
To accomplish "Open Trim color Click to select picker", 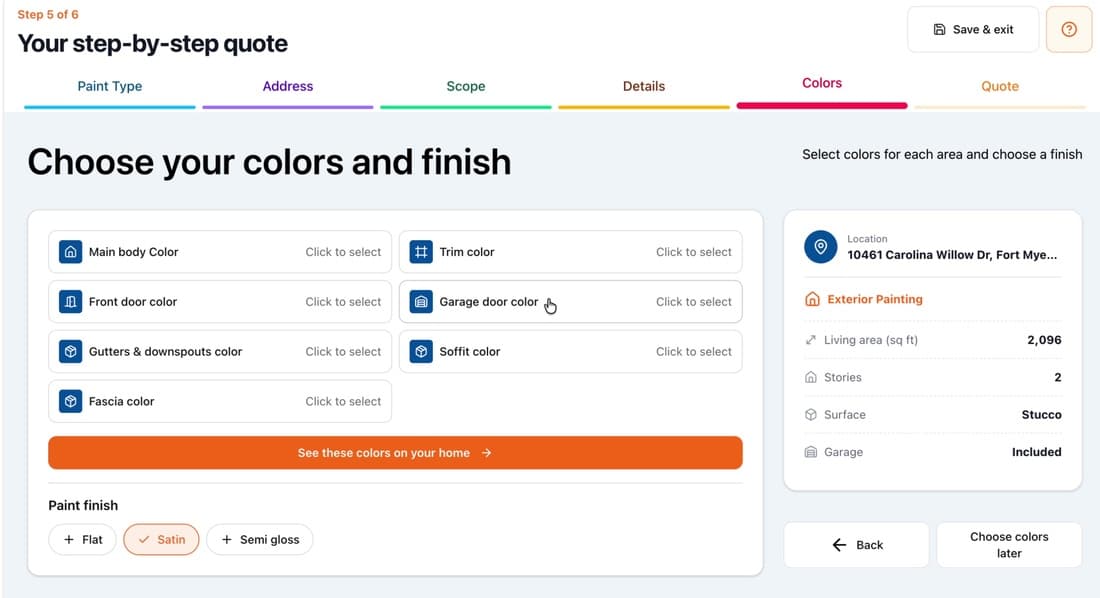I will pos(570,252).
